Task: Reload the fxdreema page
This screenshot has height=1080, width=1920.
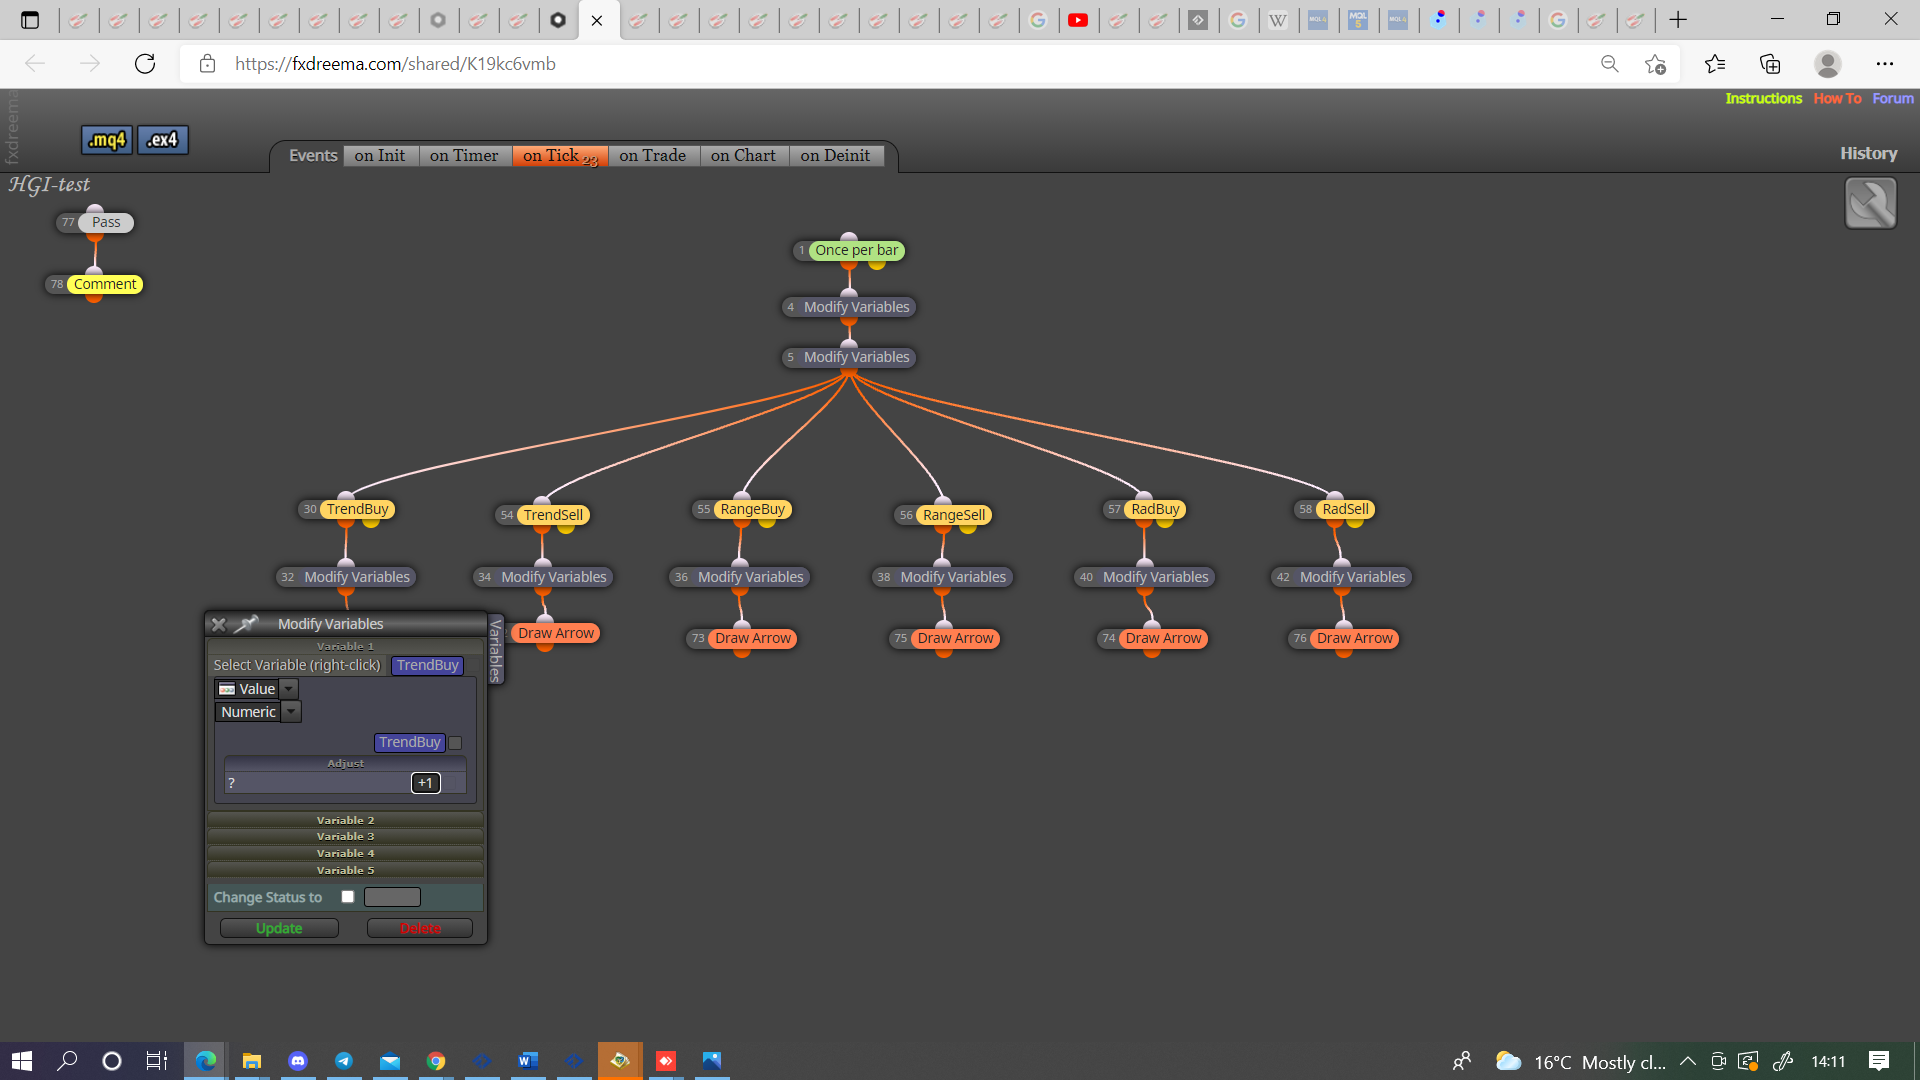Action: [145, 64]
